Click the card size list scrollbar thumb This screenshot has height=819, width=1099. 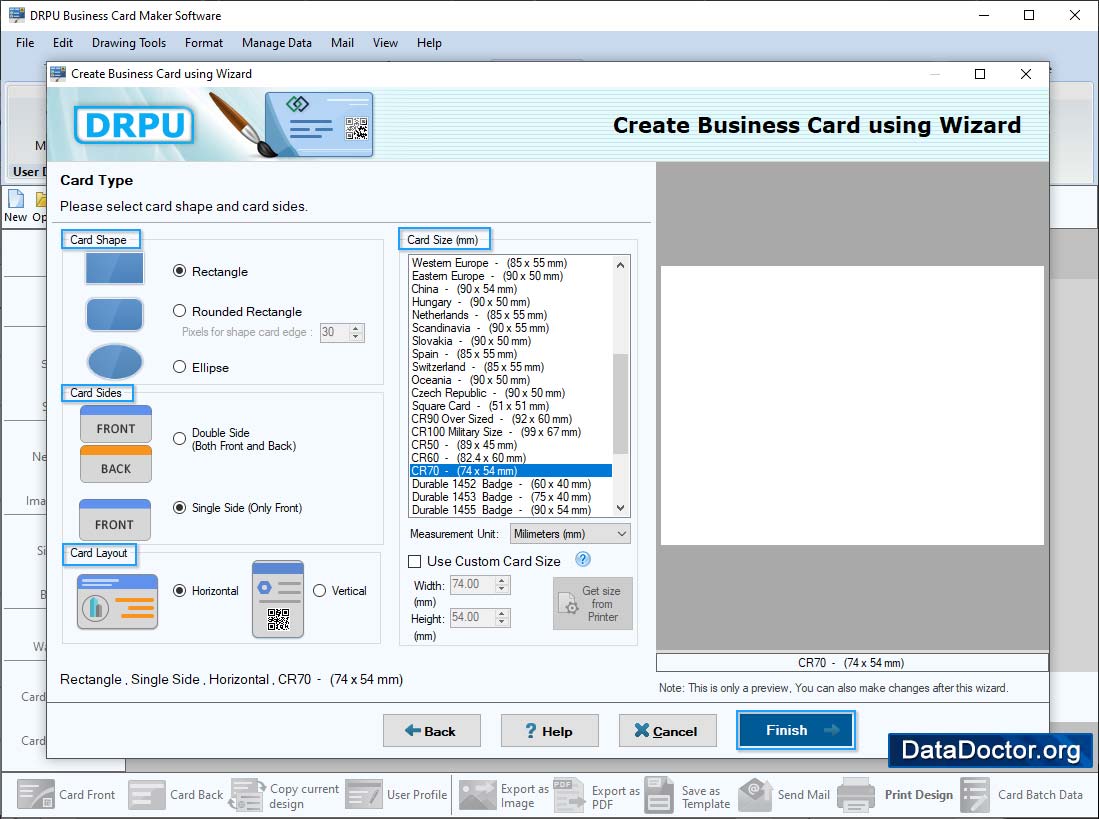tap(620, 404)
